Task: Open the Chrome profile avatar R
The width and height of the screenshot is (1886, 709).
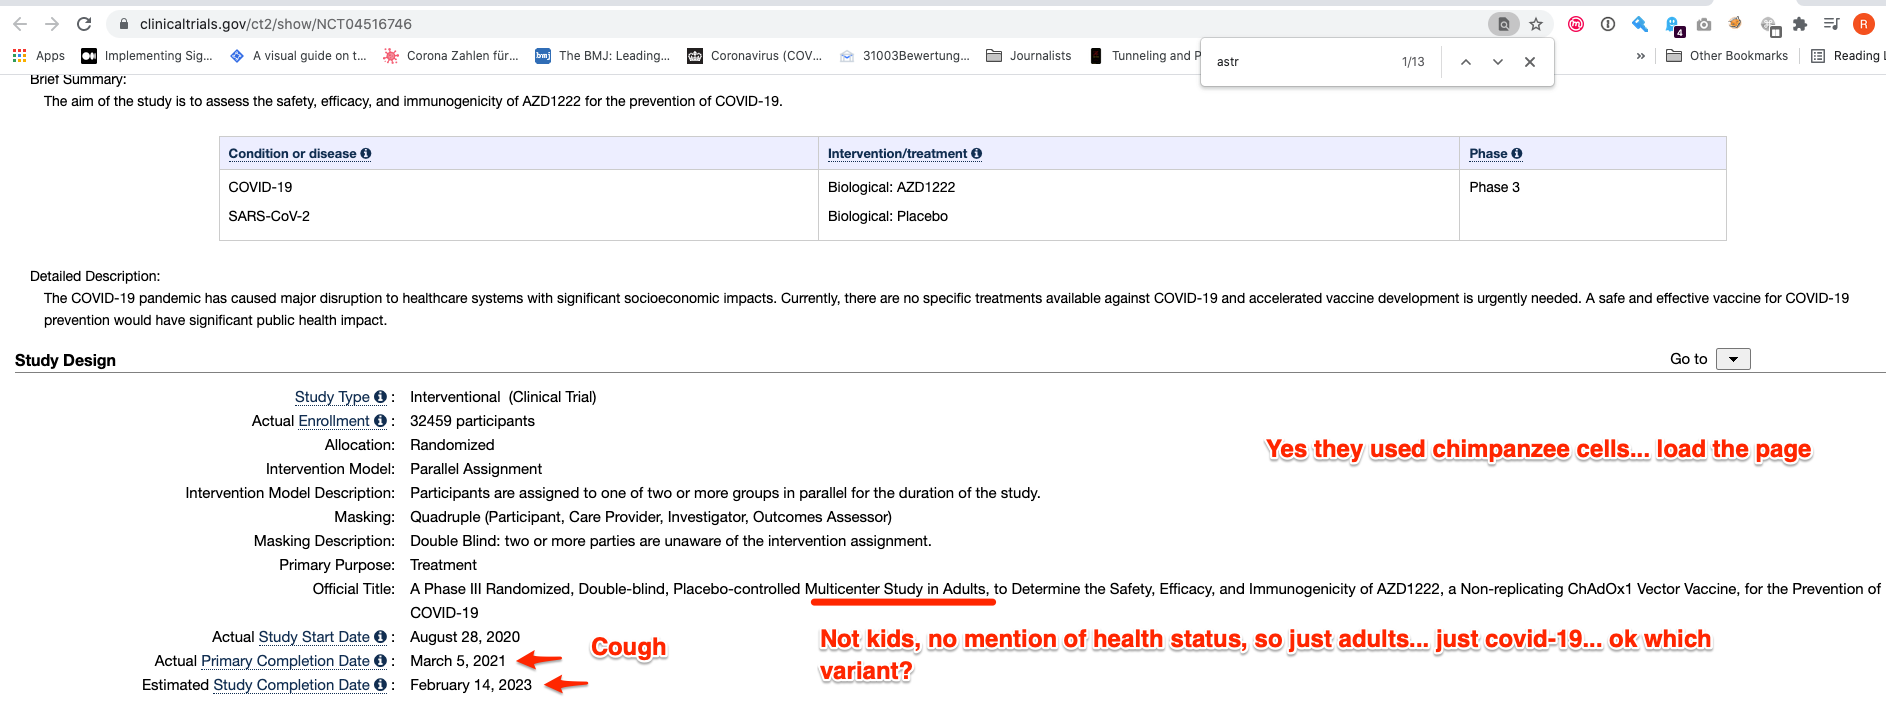Action: [1863, 24]
